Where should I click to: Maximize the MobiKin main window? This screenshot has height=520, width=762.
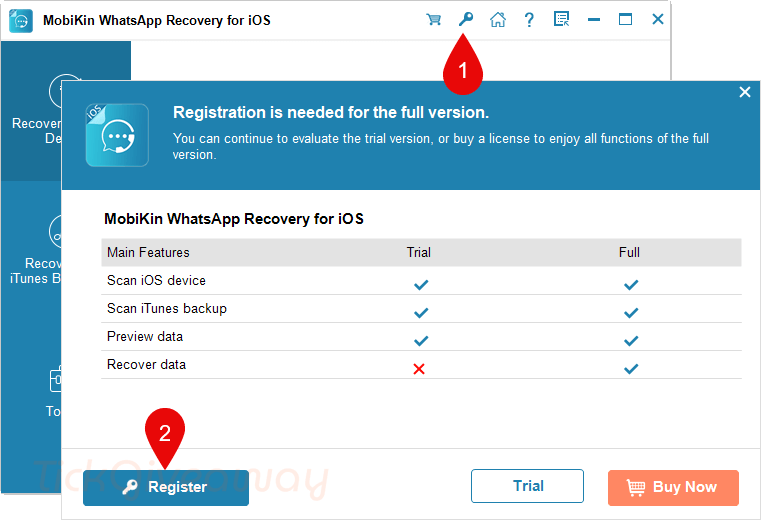click(x=625, y=19)
